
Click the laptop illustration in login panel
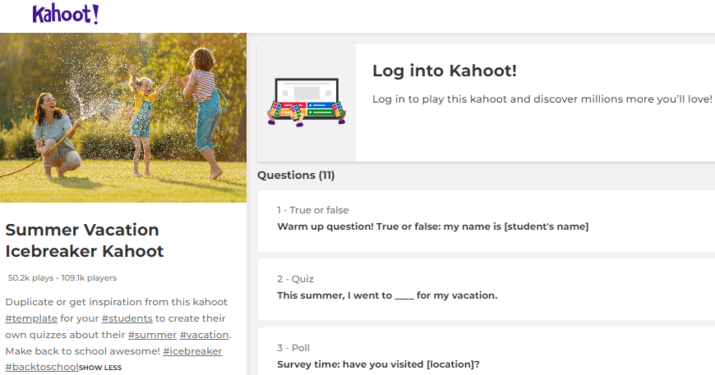[x=306, y=102]
